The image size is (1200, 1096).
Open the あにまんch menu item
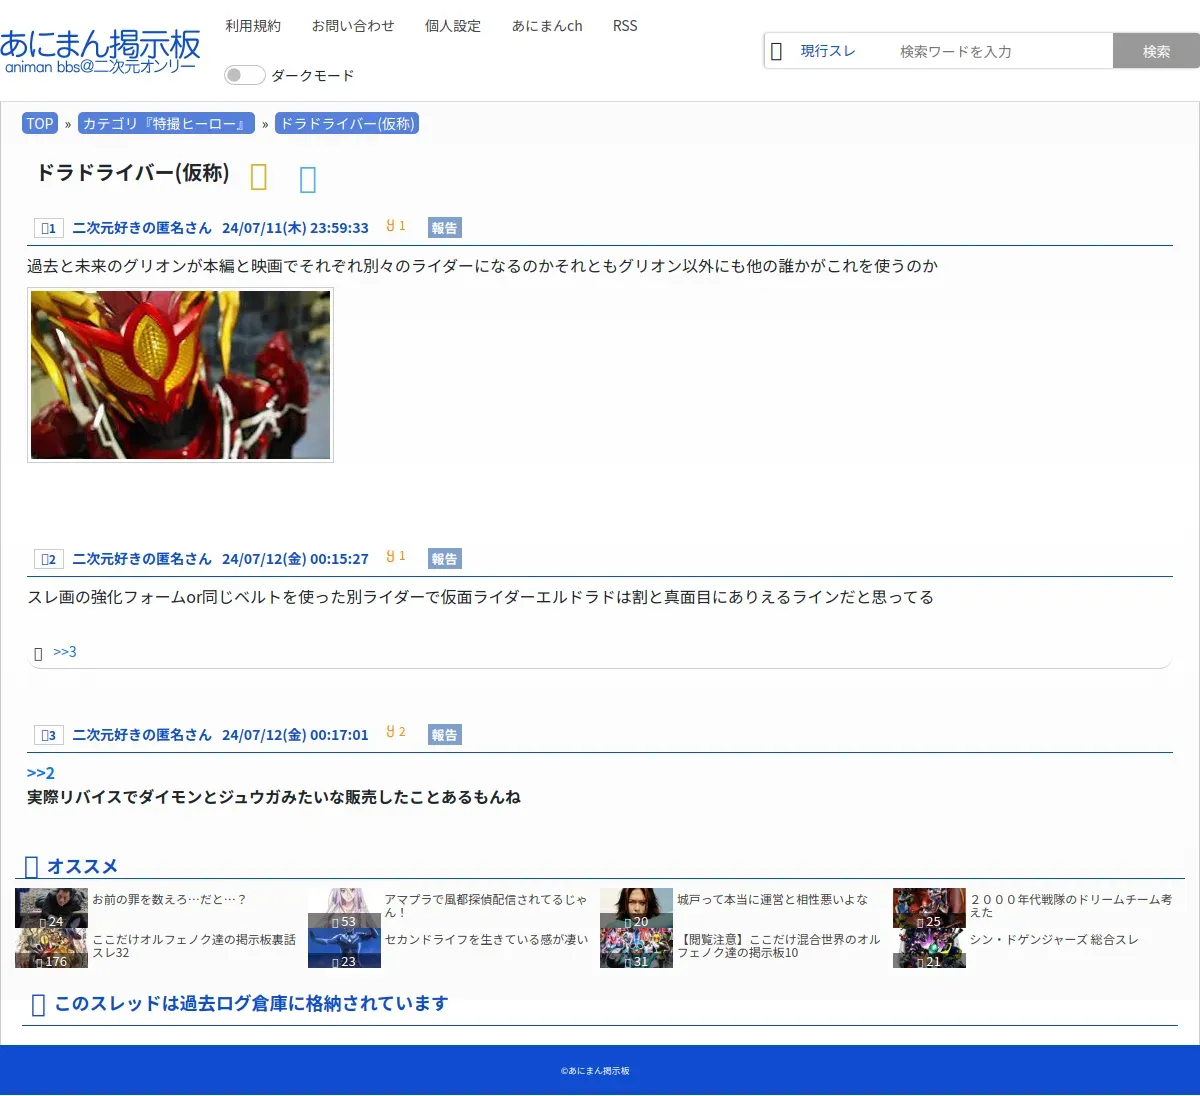pyautogui.click(x=547, y=26)
